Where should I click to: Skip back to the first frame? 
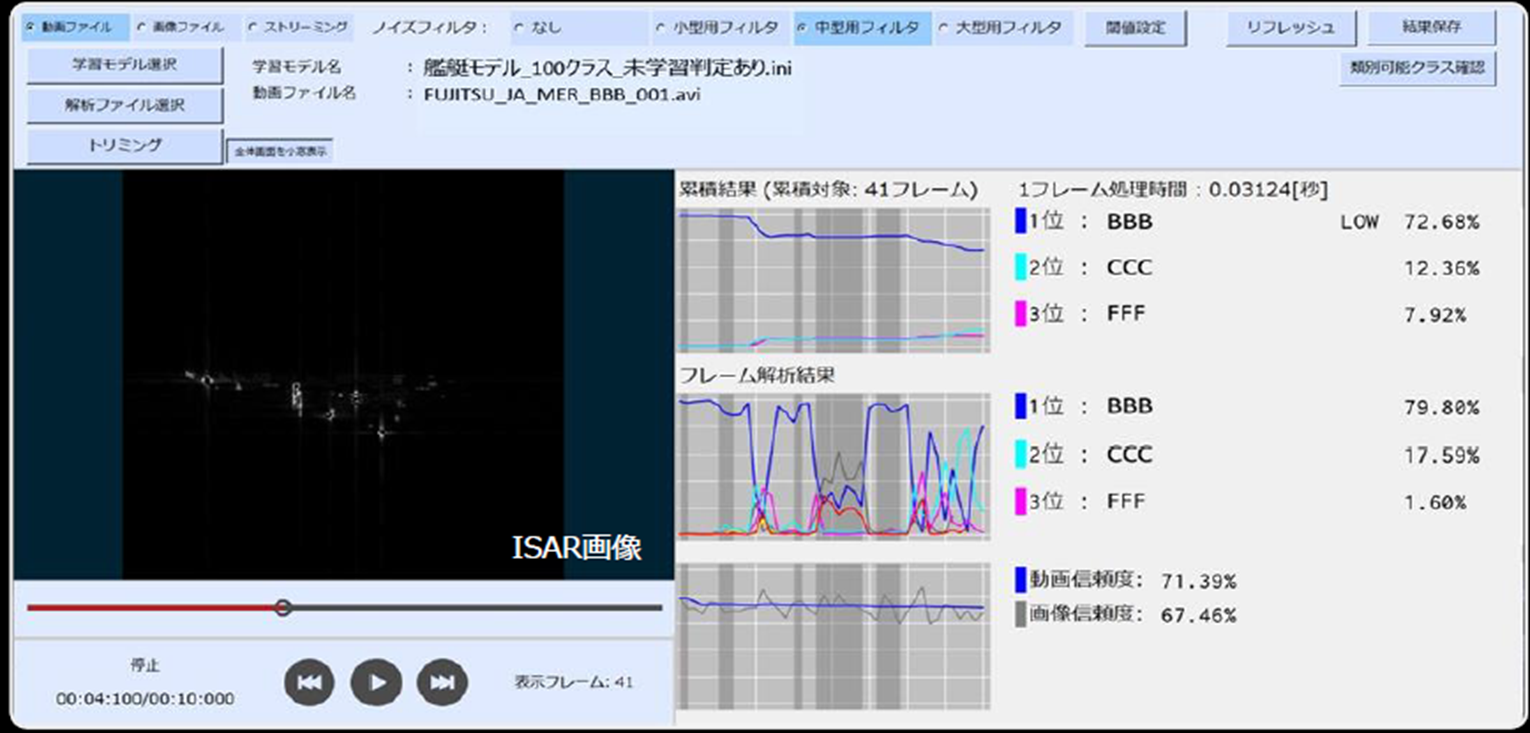click(309, 682)
